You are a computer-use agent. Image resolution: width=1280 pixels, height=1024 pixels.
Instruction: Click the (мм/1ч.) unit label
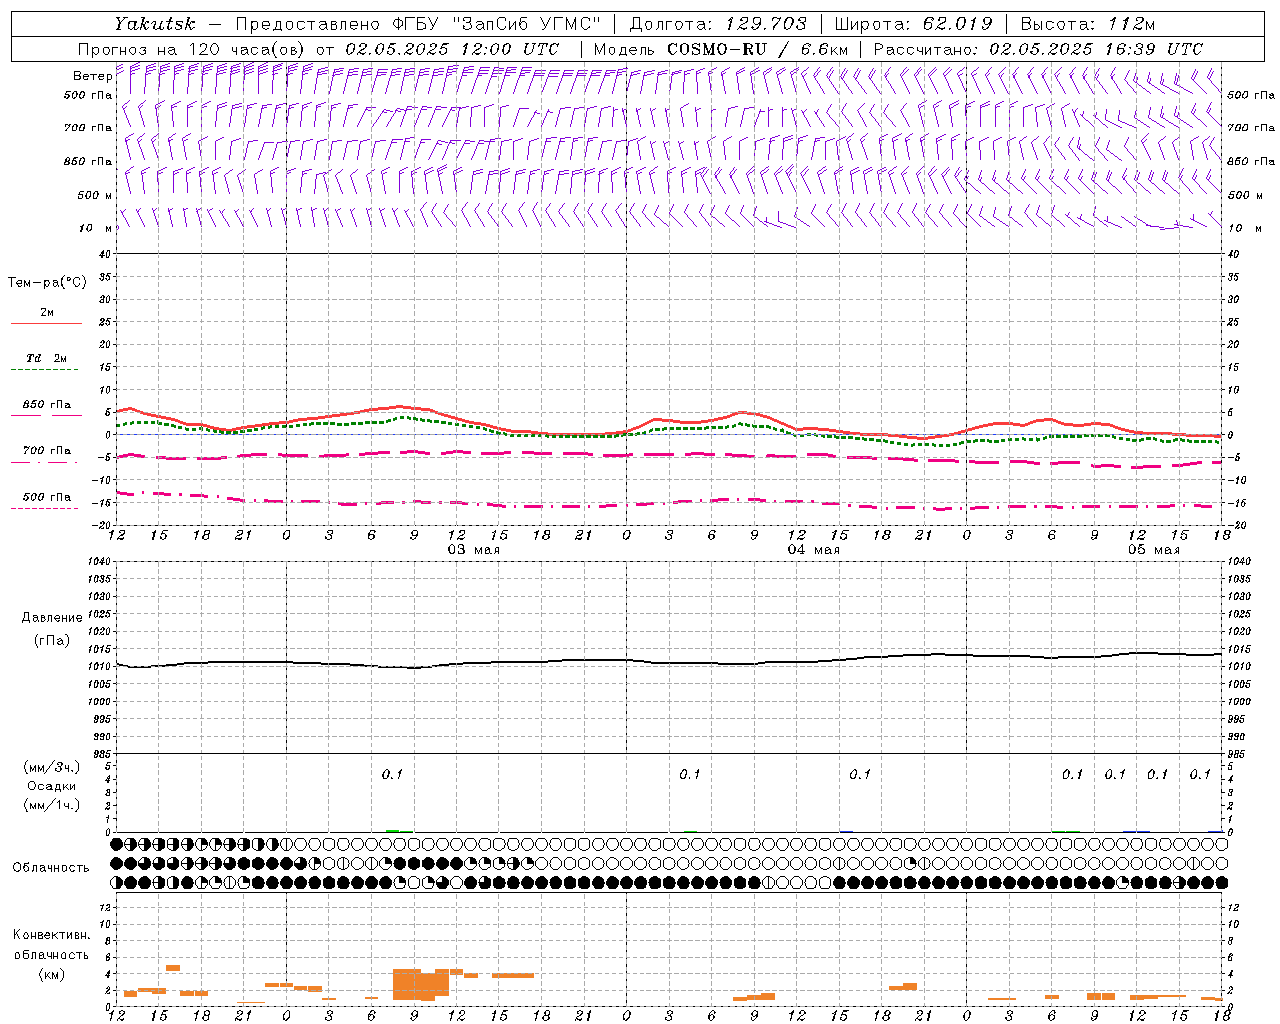tap(52, 805)
